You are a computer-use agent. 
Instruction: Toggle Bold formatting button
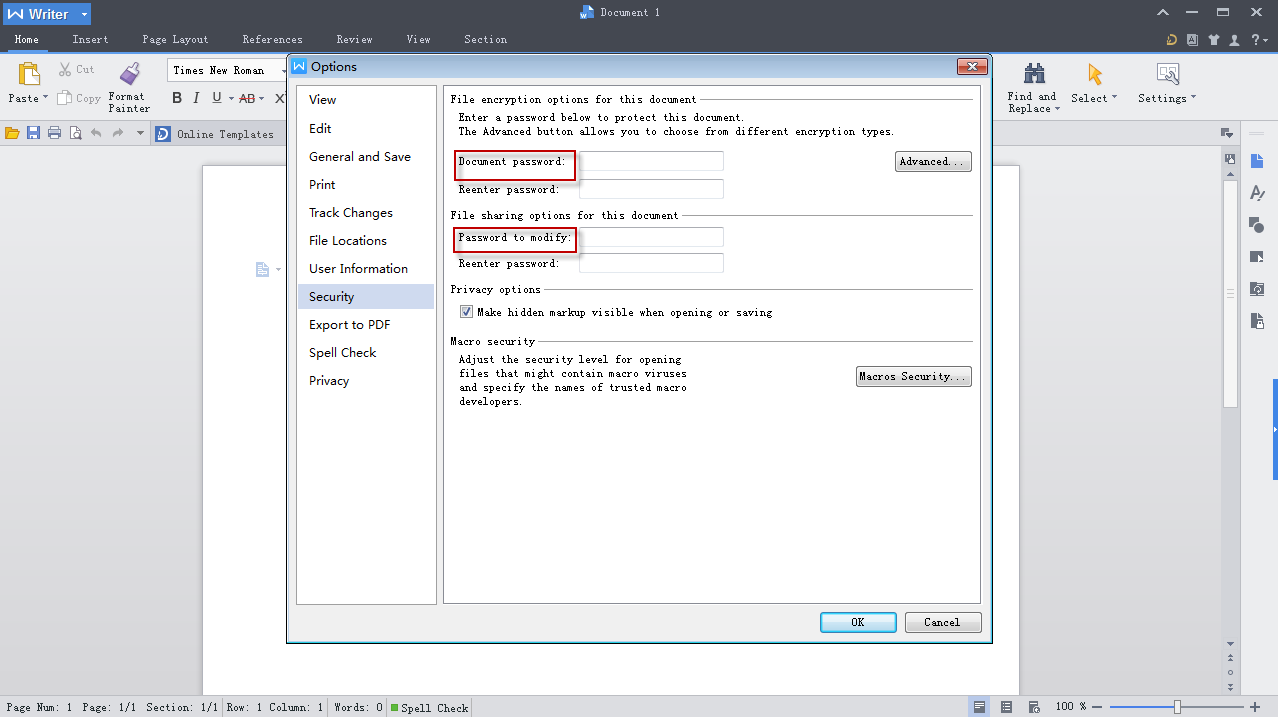point(177,98)
